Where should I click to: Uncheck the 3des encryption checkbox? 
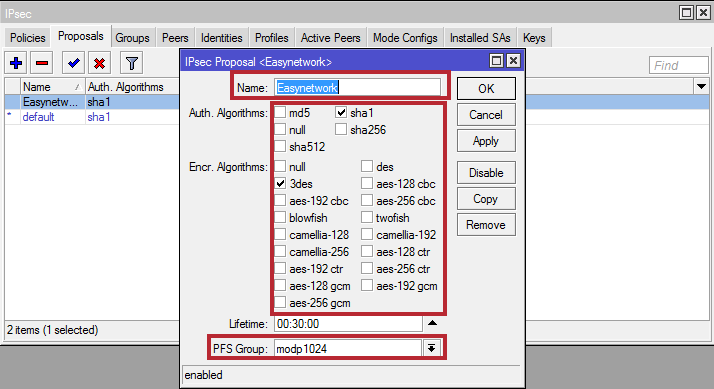click(280, 184)
